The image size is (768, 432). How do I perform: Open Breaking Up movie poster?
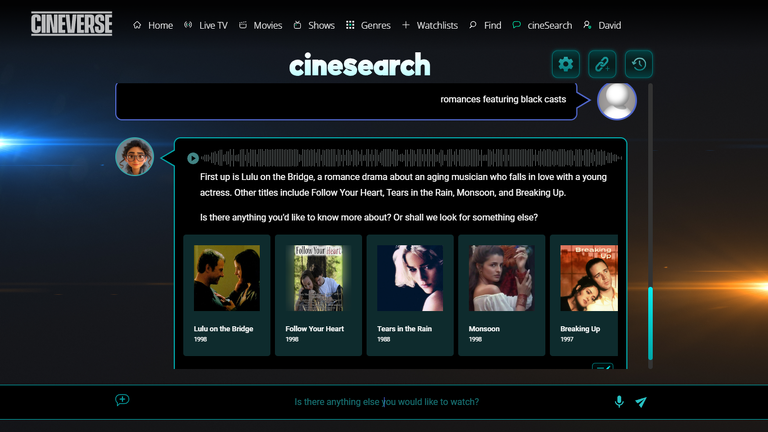589,278
